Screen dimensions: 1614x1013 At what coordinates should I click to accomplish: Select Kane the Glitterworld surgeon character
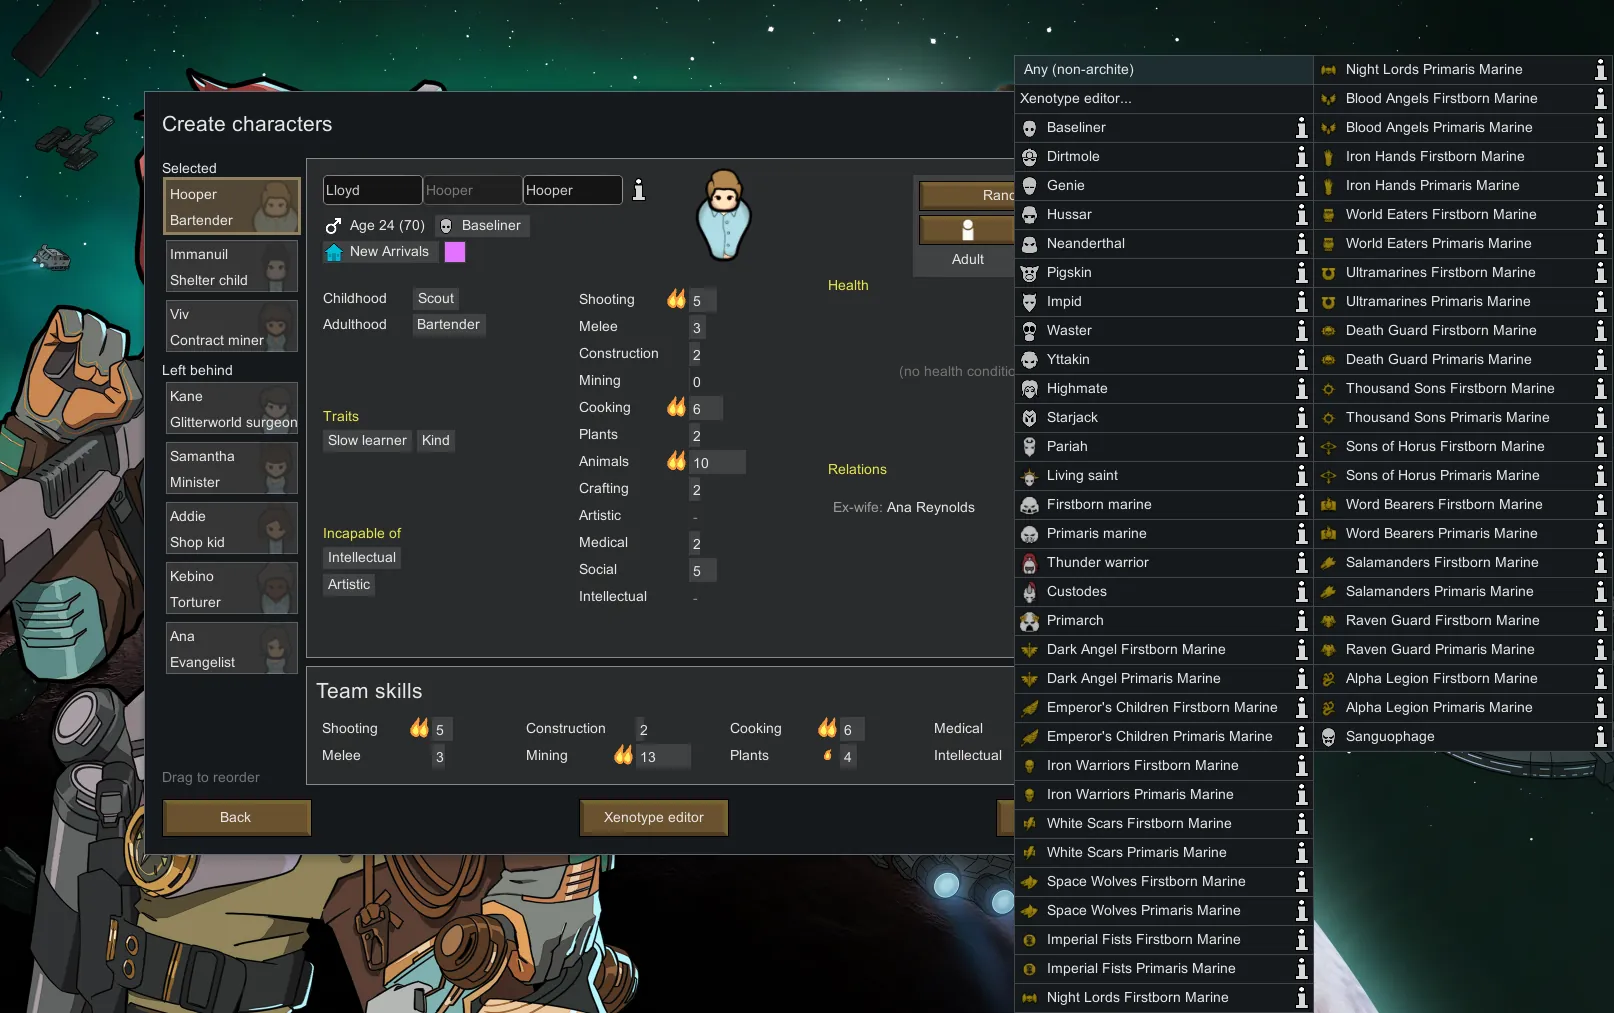pos(232,409)
